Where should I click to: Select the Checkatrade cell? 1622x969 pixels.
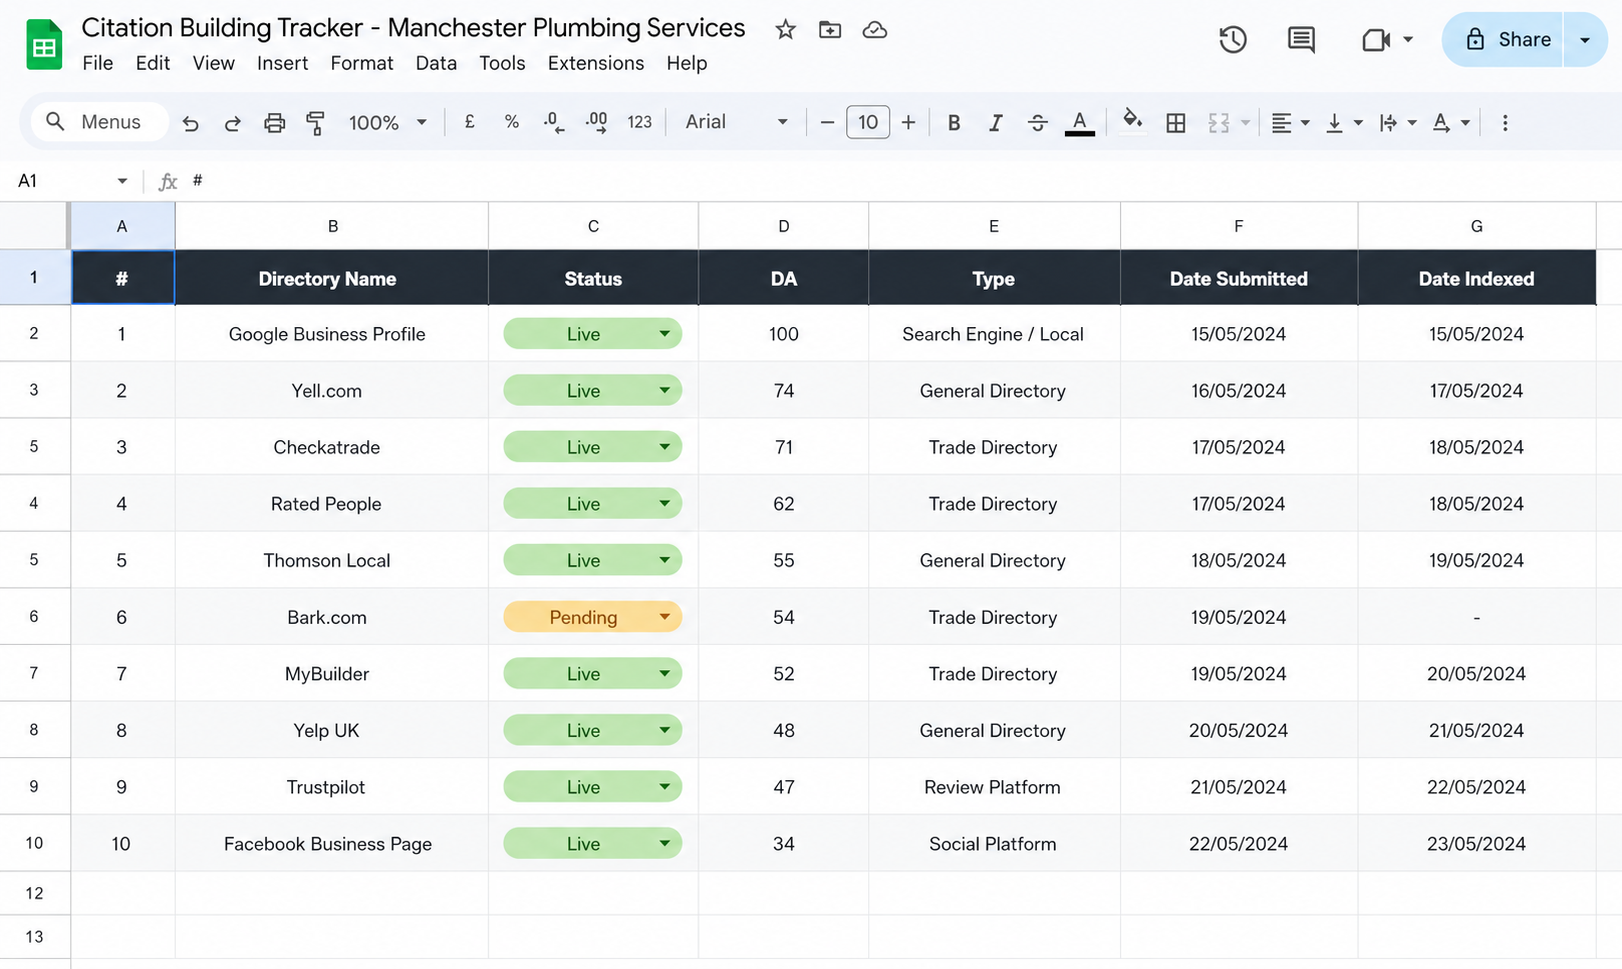(332, 447)
